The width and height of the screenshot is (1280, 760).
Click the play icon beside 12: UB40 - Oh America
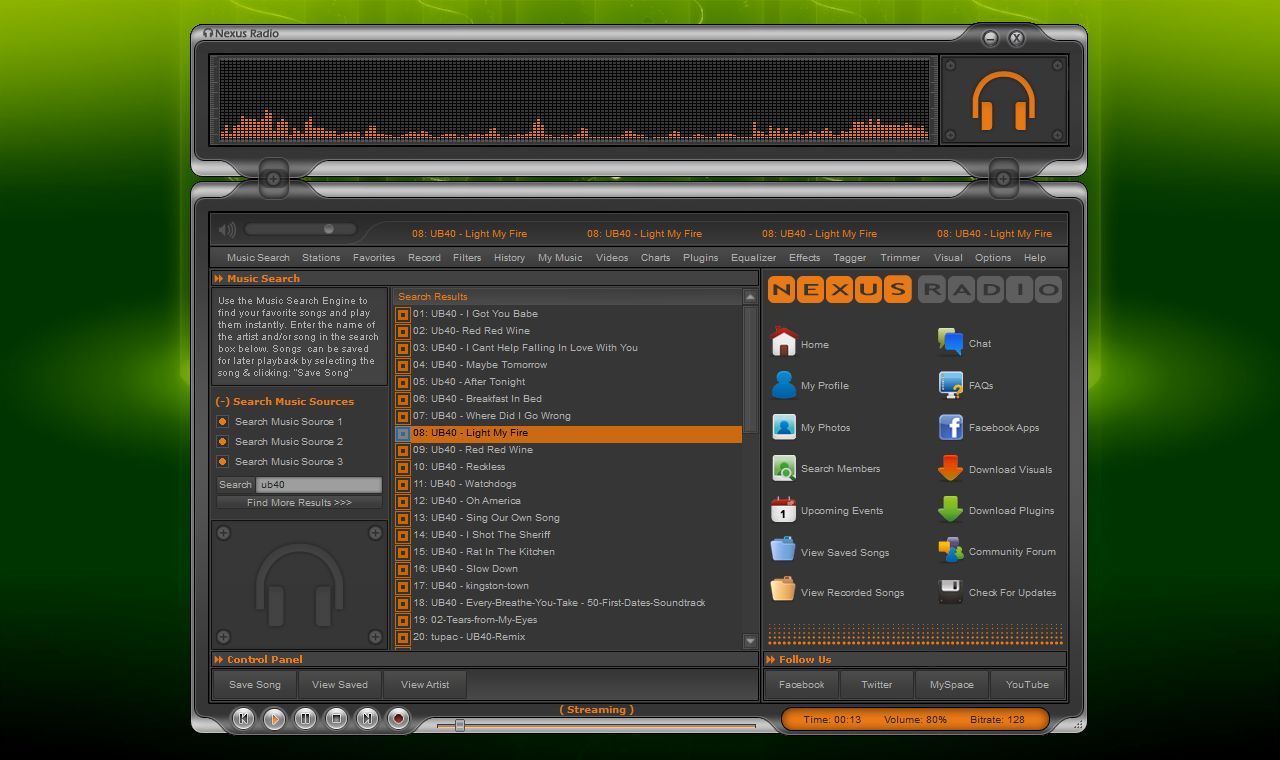[403, 501]
